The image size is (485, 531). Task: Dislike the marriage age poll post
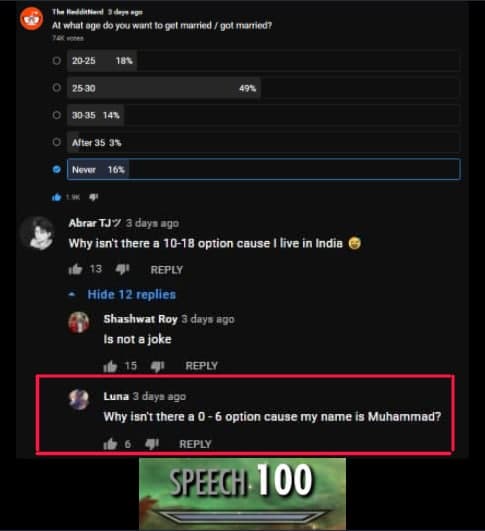coord(93,197)
